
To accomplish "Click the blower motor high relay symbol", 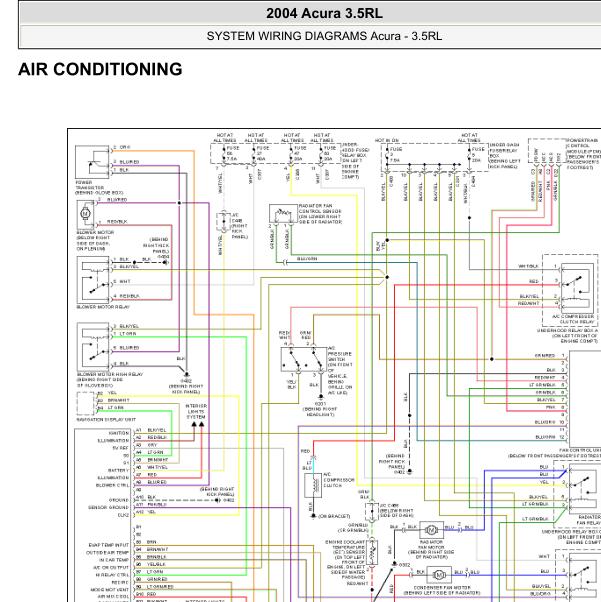I will click(x=93, y=347).
